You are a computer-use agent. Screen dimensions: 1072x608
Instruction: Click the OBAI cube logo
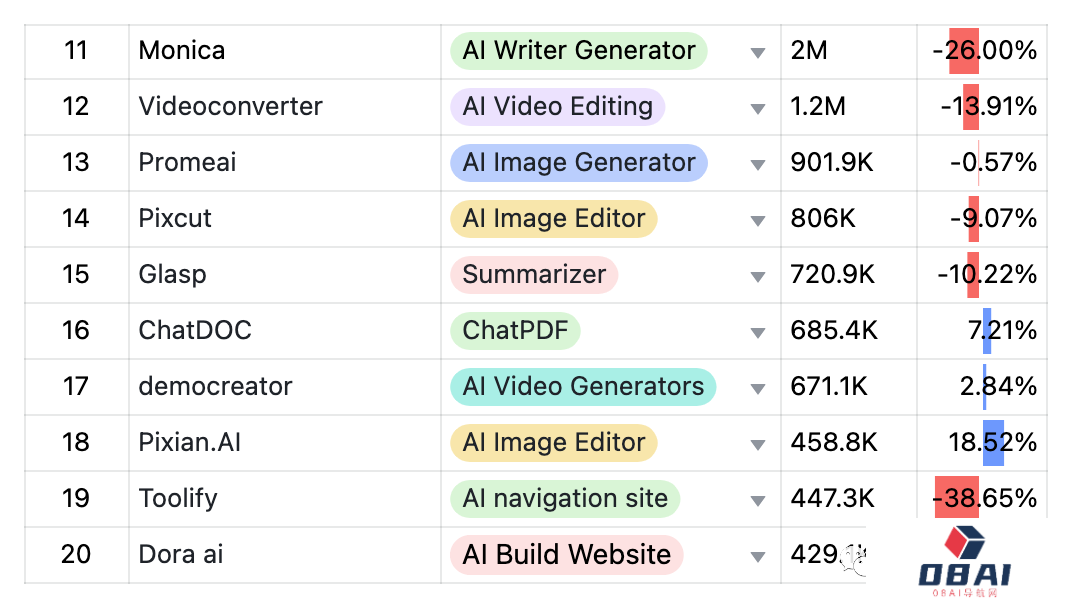965,546
